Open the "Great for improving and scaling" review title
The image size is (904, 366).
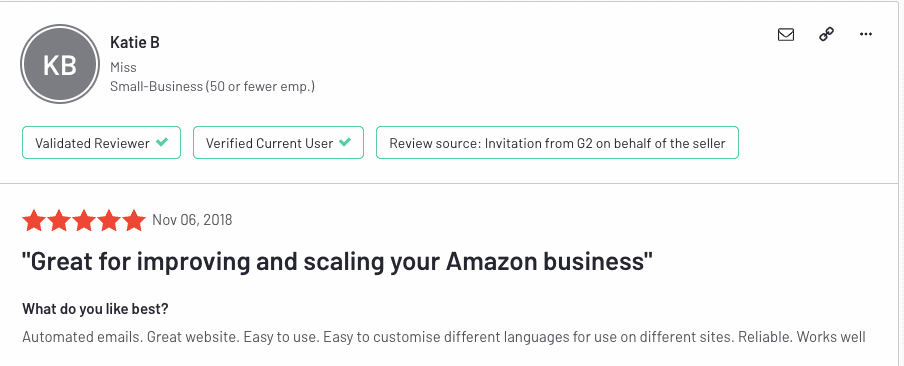pyautogui.click(x=337, y=263)
